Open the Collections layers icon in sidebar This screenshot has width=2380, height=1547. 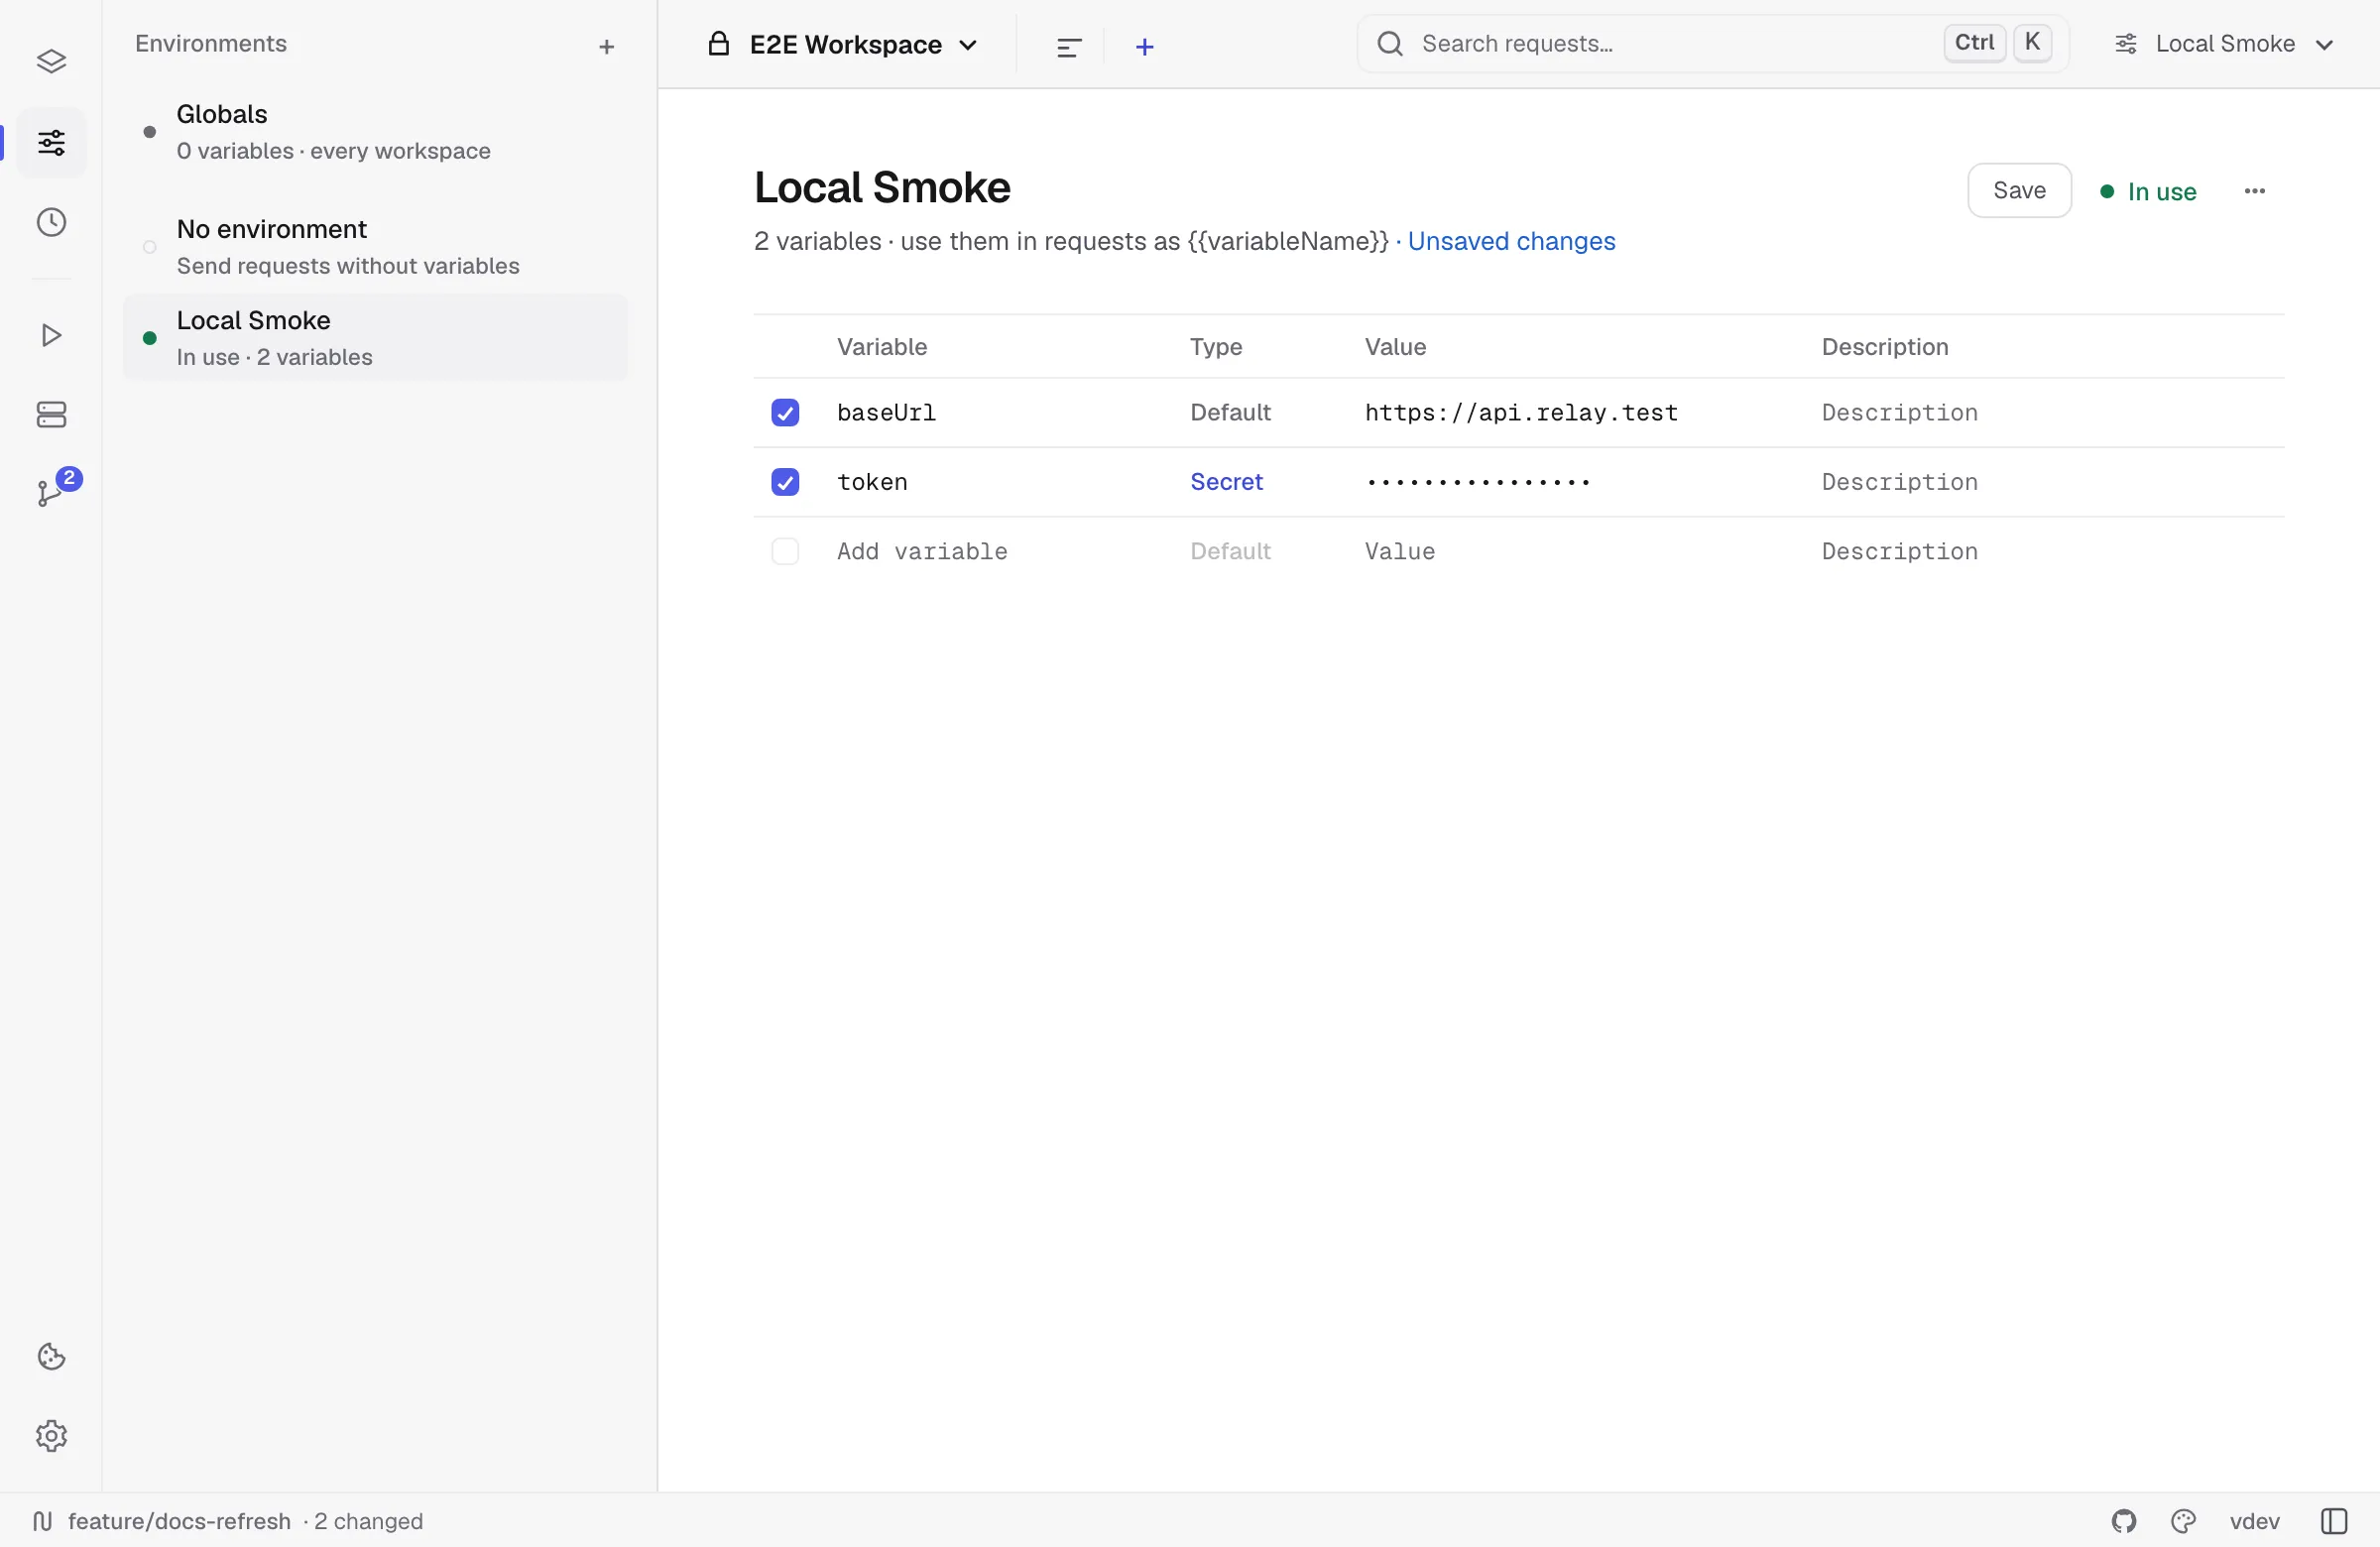point(51,61)
